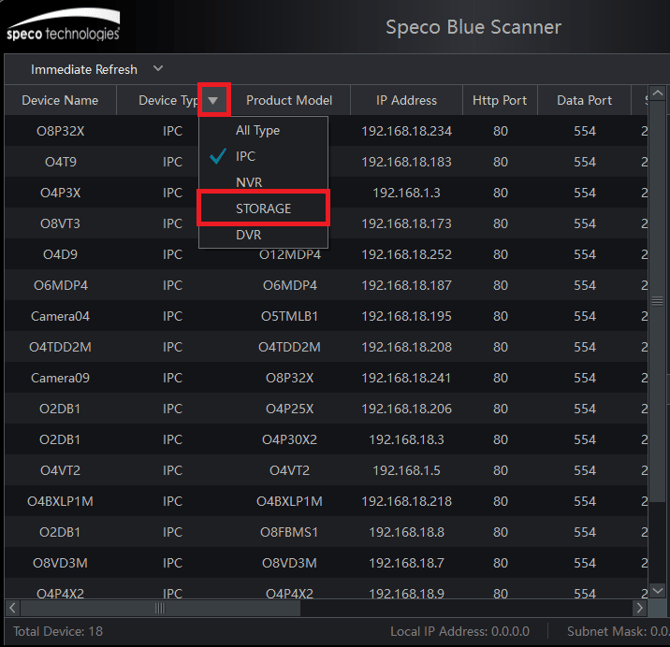
Task: Toggle the checked IPC filter option
Action: 245,157
